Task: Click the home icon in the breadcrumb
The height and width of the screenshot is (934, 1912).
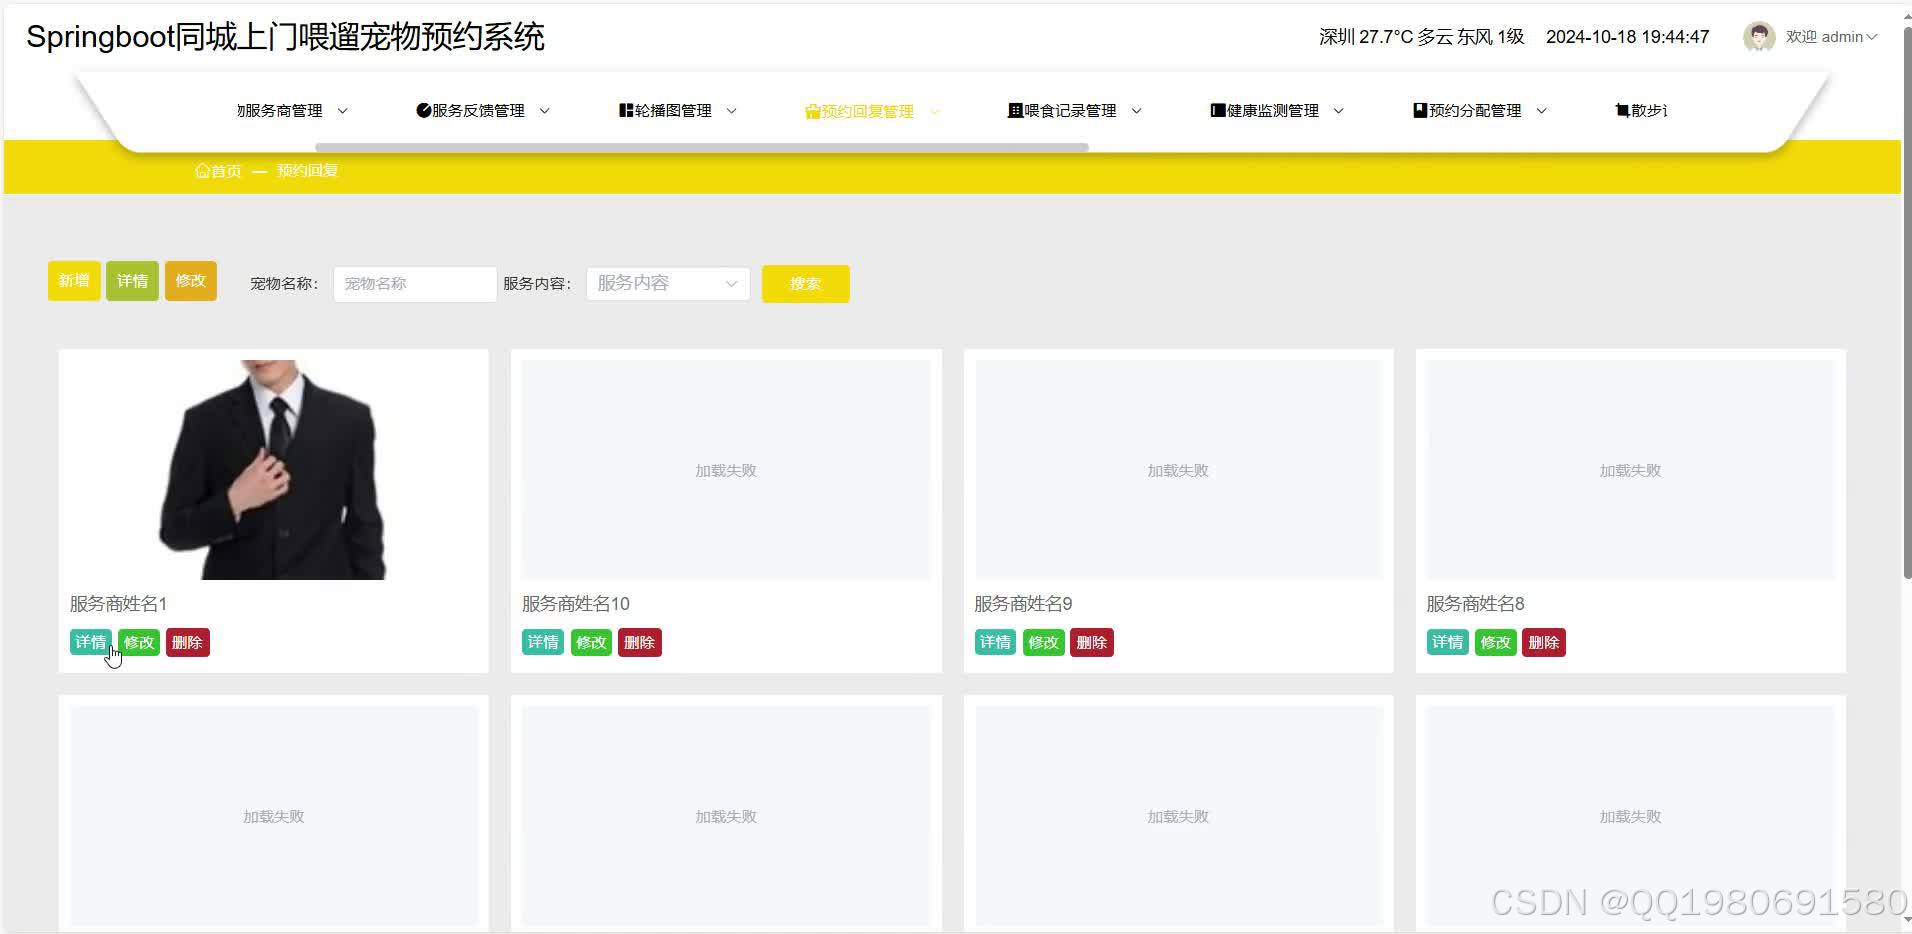Action: point(203,170)
